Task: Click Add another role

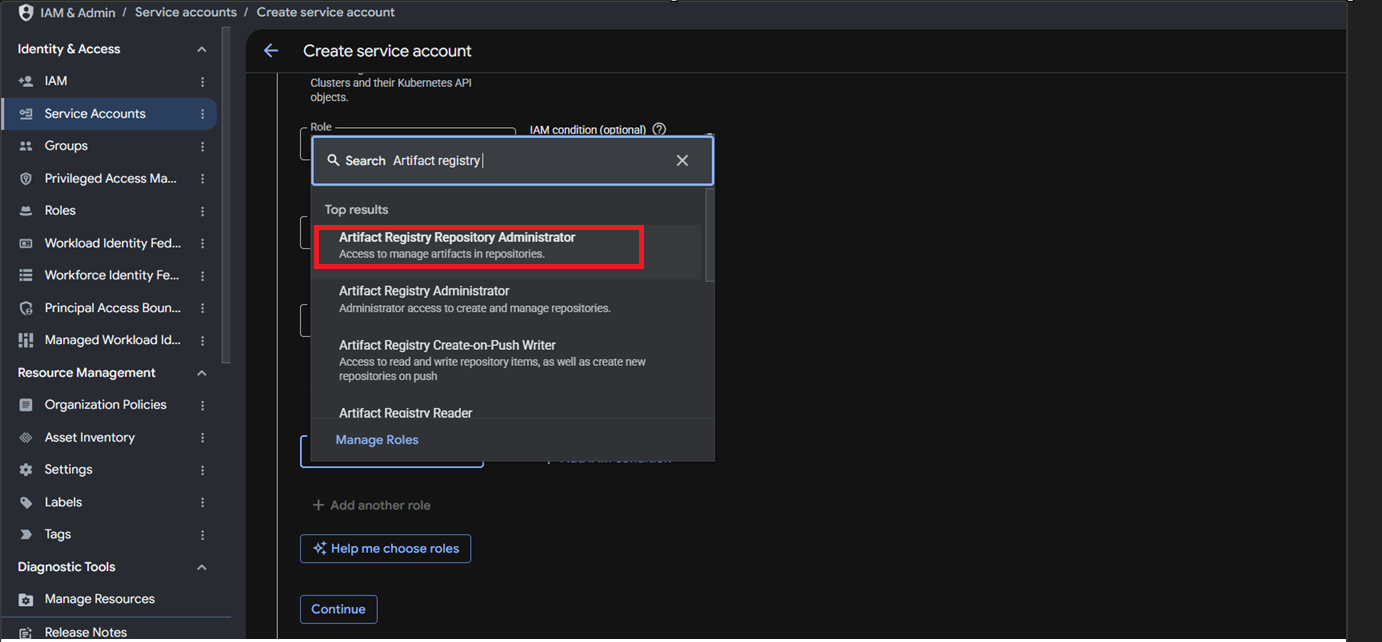Action: (x=371, y=506)
